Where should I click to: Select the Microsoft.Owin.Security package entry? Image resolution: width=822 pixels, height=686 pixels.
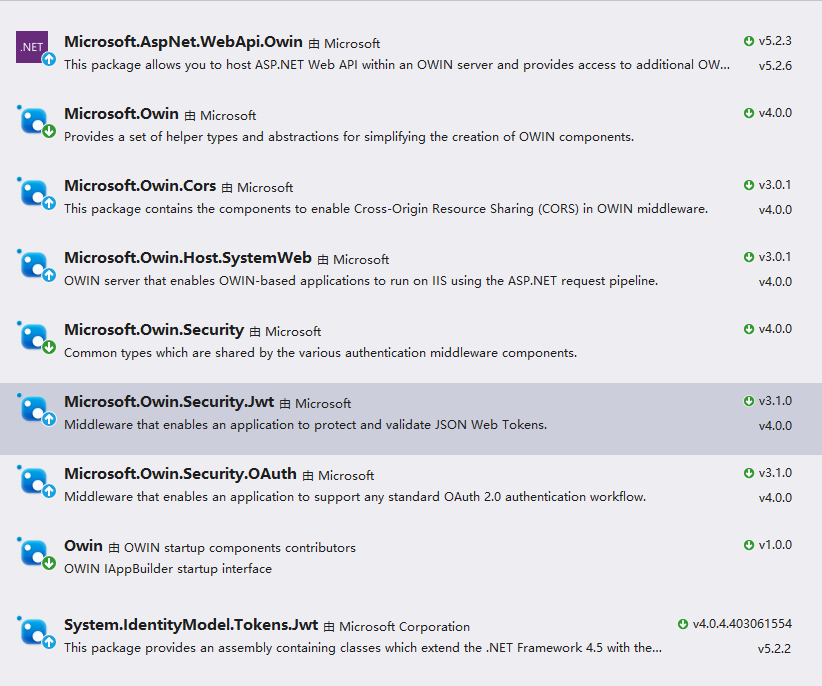tap(400, 340)
